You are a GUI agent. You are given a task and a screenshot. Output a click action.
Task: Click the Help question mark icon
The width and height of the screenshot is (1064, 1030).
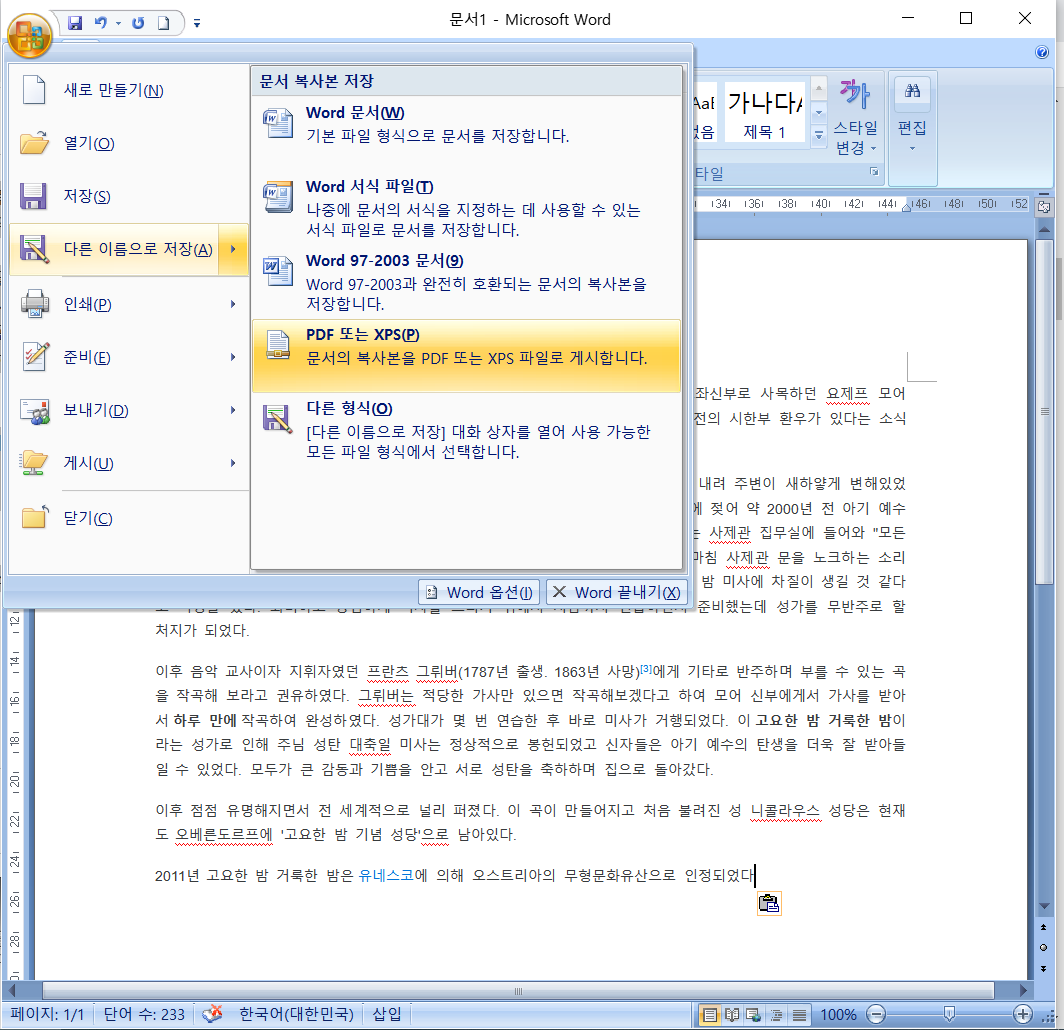(1042, 52)
